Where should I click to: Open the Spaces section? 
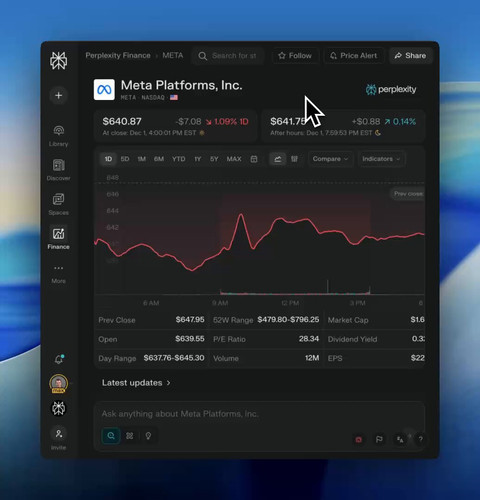[x=58, y=204]
